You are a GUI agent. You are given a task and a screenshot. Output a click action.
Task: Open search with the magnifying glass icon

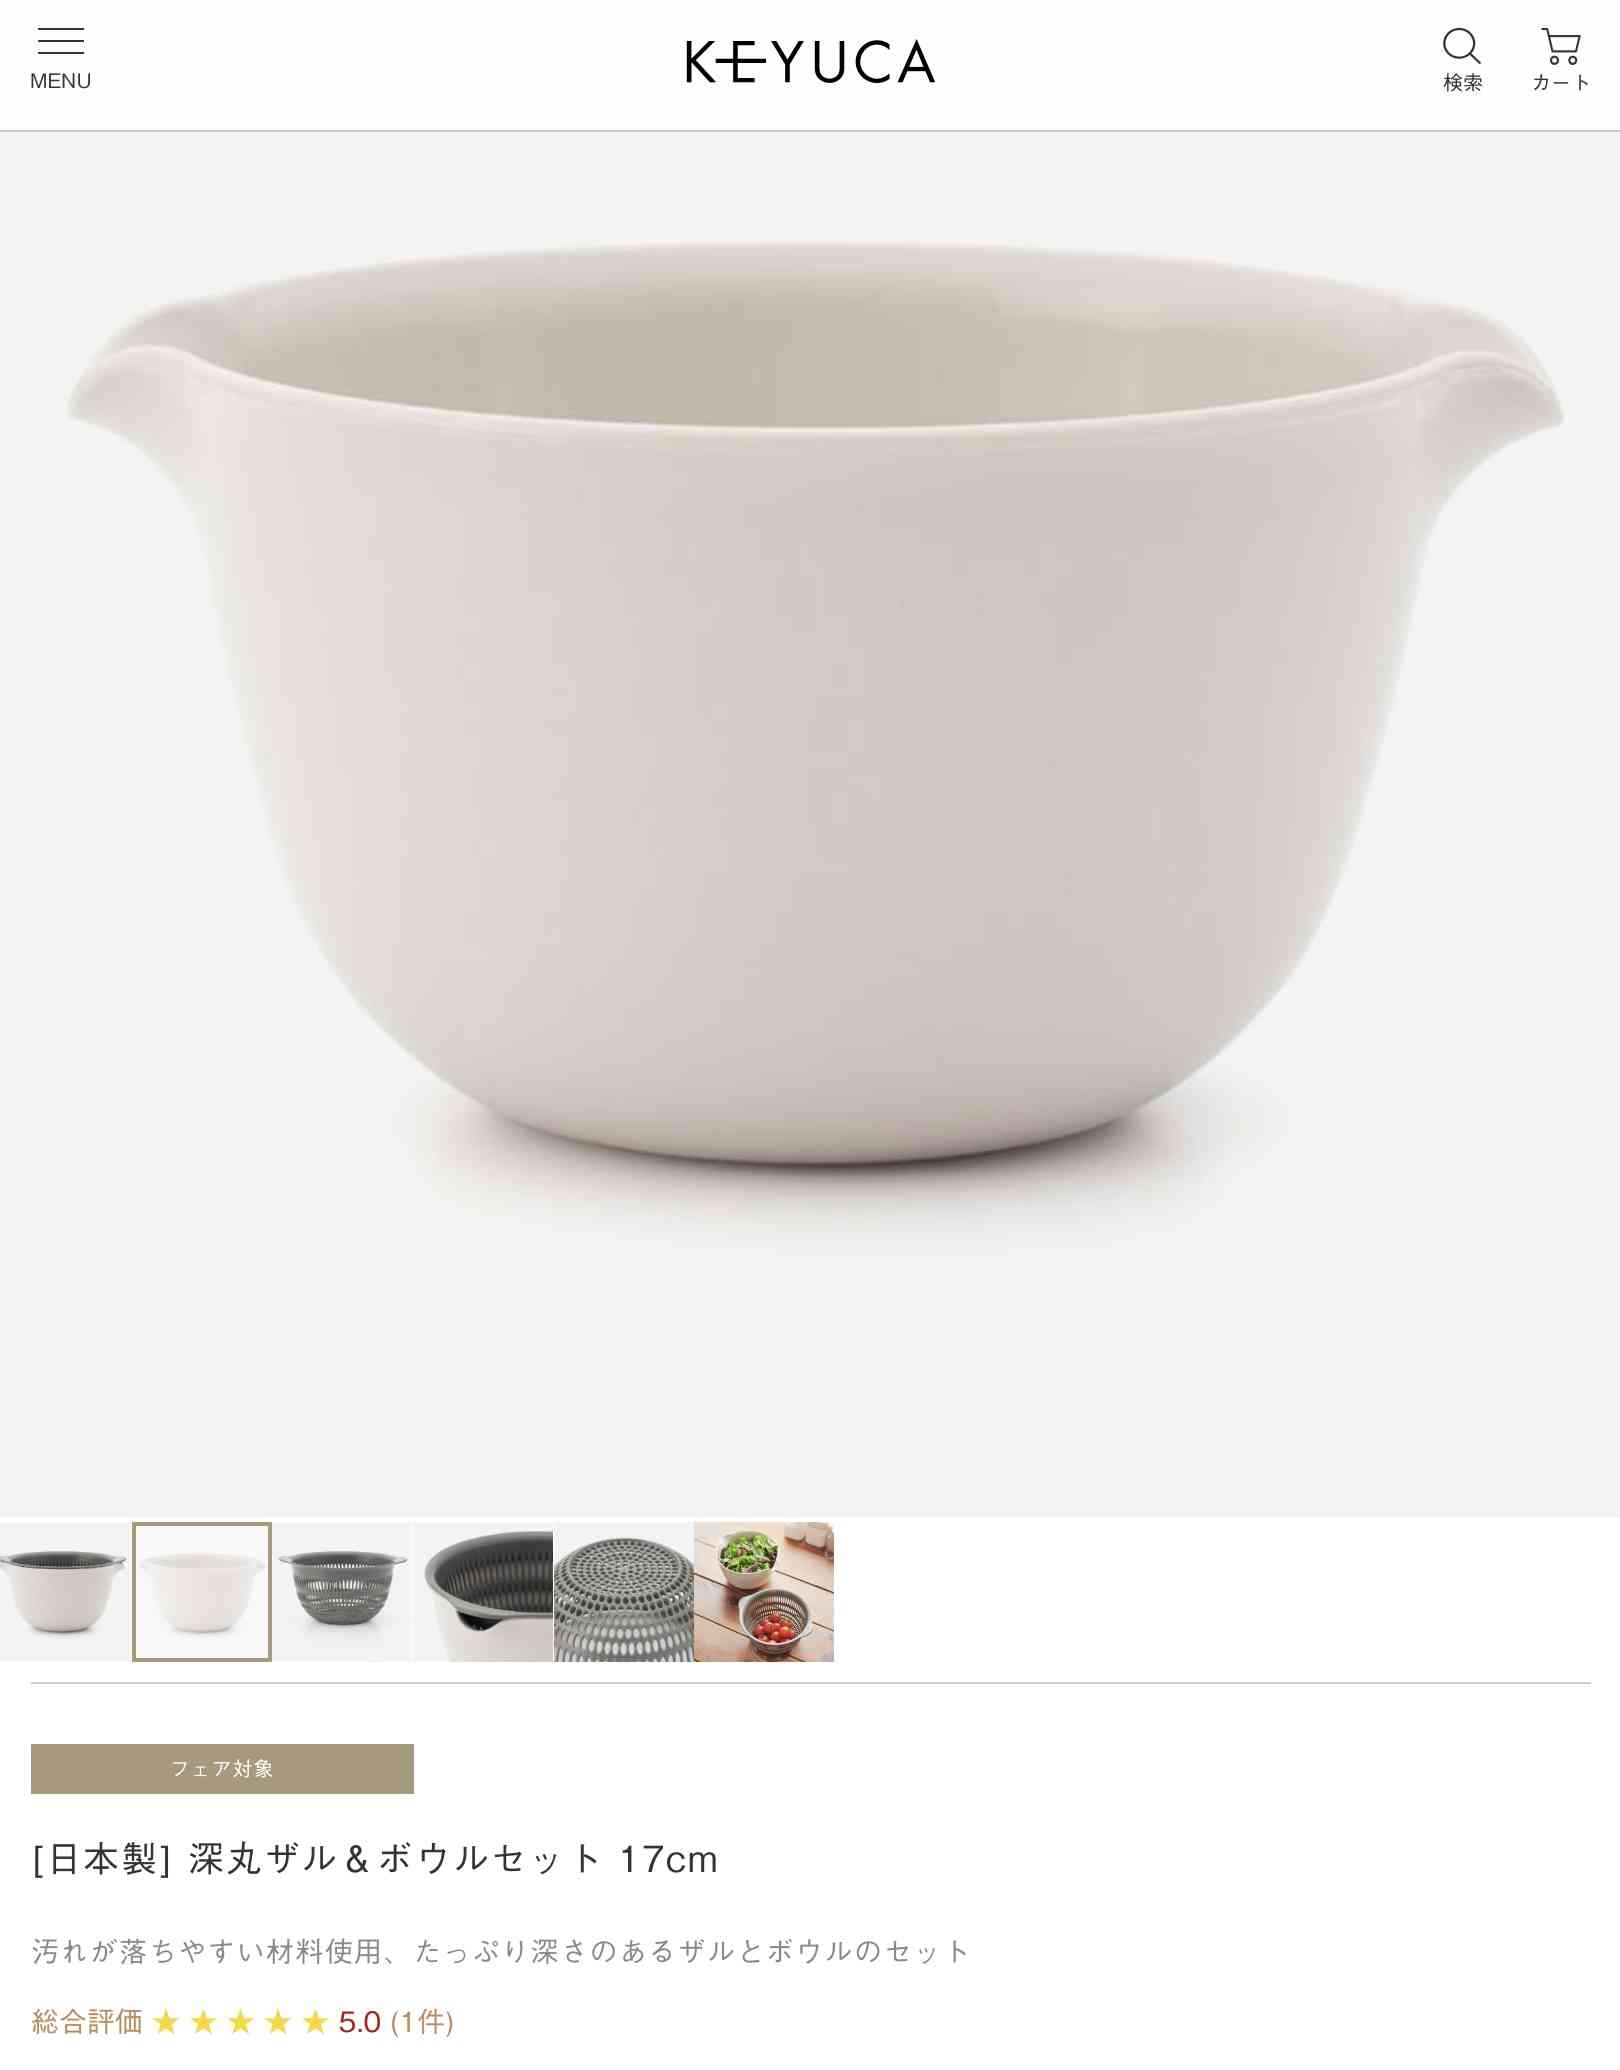click(1461, 46)
